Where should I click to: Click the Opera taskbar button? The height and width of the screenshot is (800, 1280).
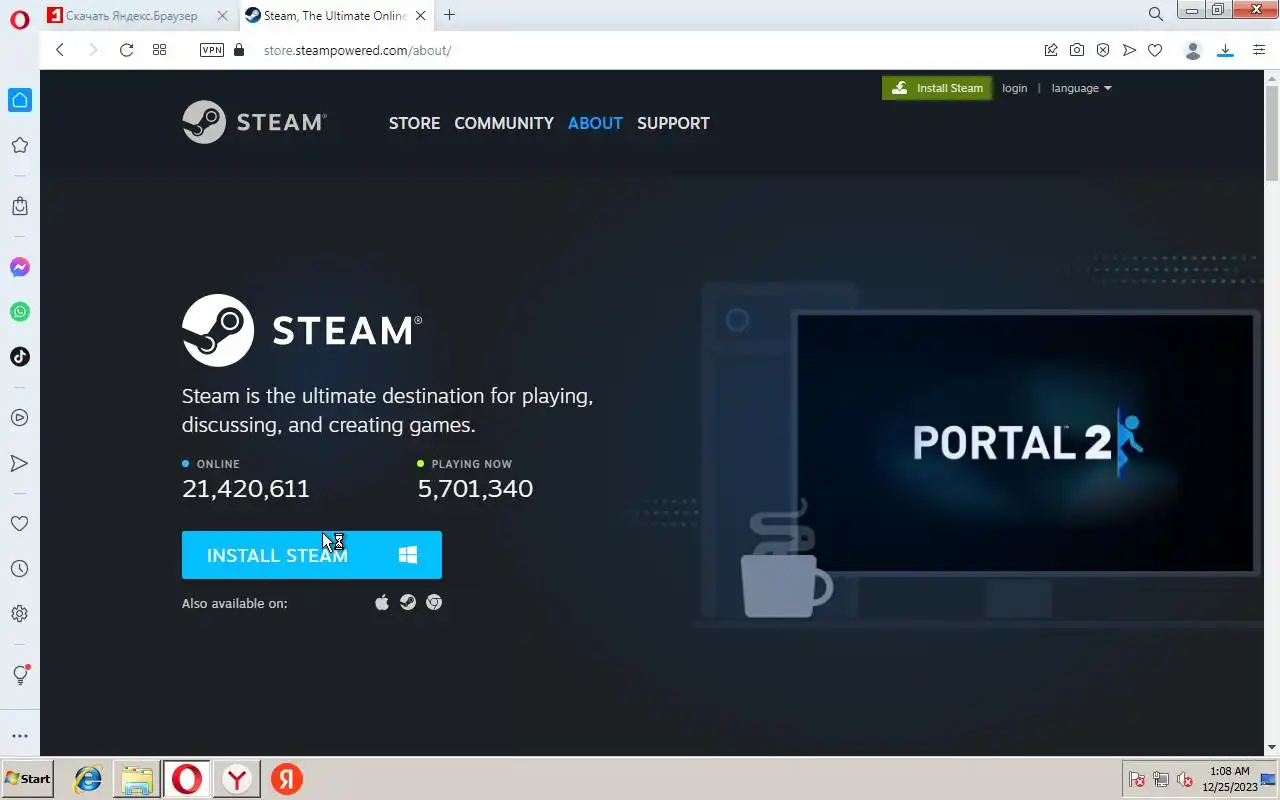click(x=187, y=779)
